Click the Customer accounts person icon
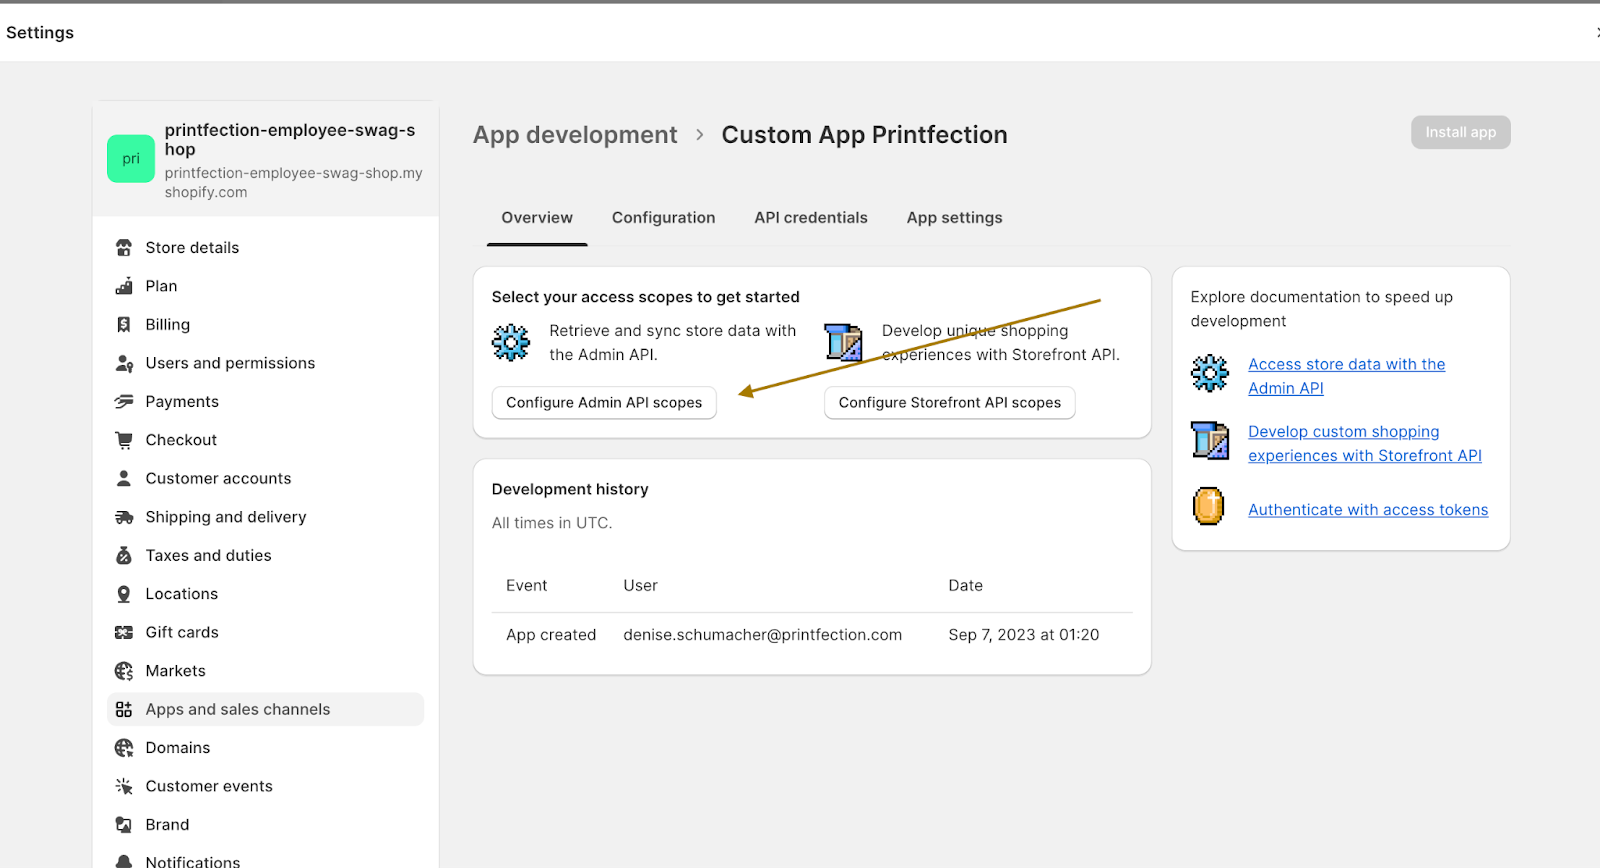This screenshot has width=1600, height=868. (124, 478)
